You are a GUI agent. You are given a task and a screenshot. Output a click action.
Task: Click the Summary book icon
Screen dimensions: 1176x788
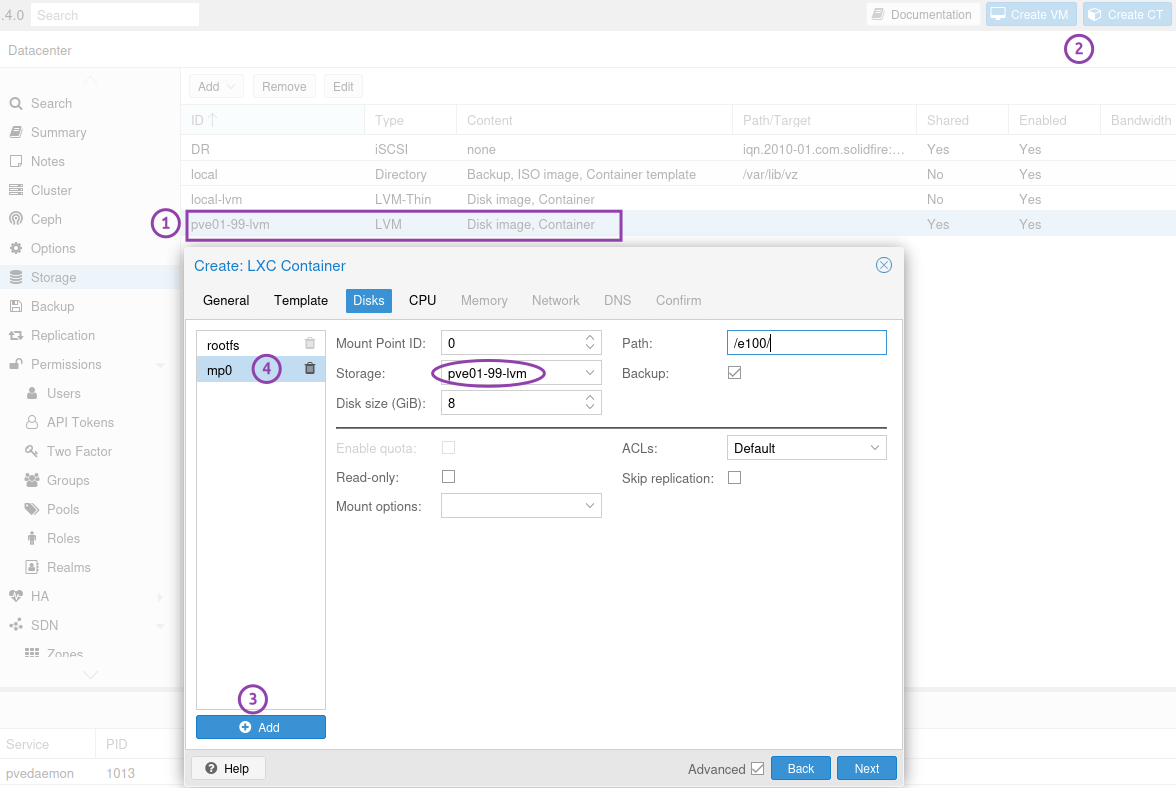tap(16, 132)
